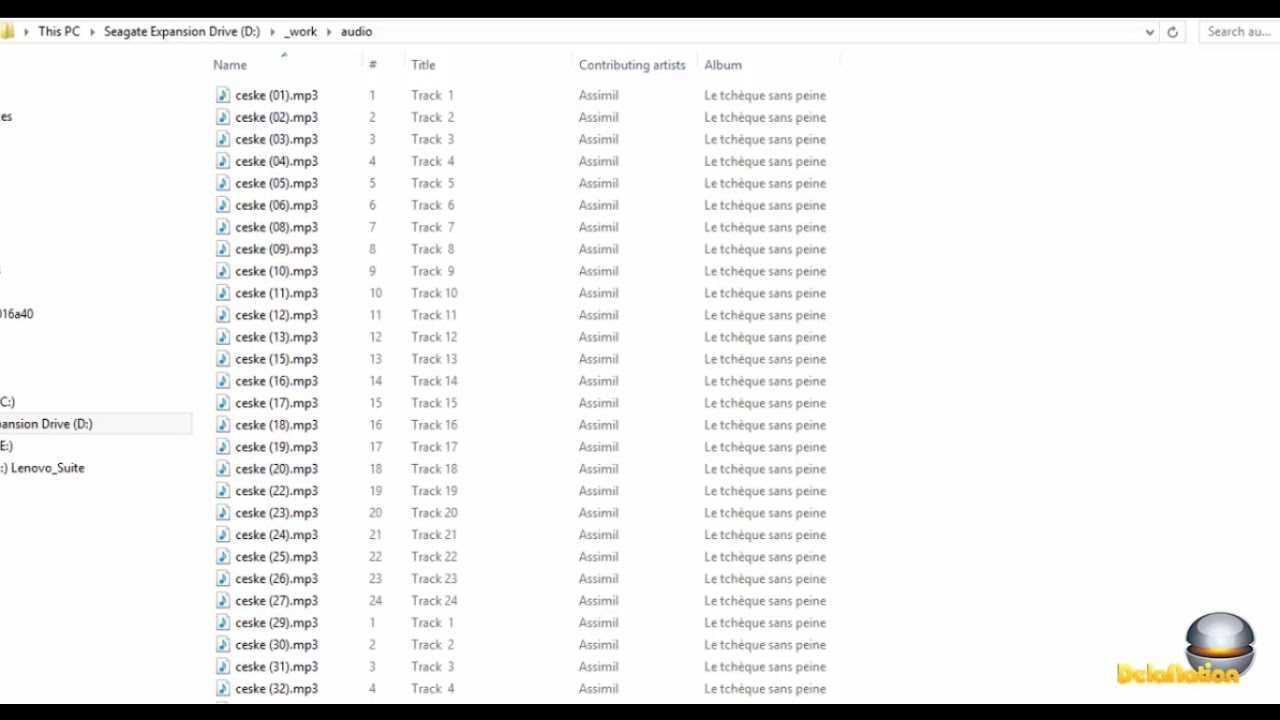1280x720 pixels.
Task: Click the music file icon of ceske (01).mp3
Action: click(x=223, y=95)
